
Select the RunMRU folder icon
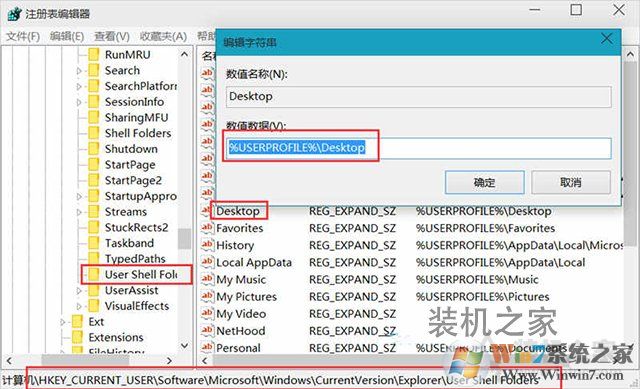pos(94,54)
